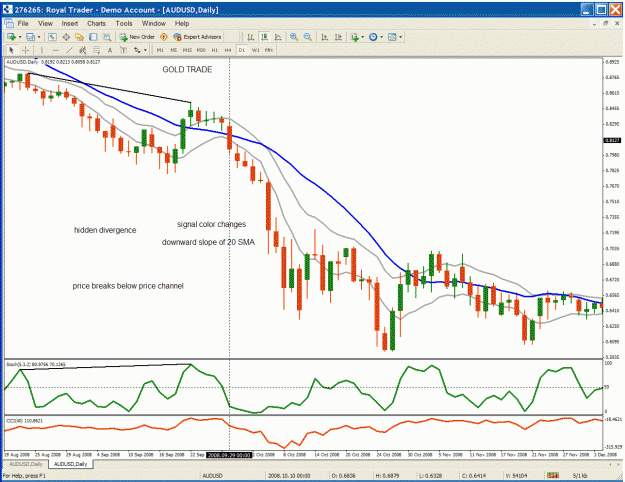Toggle the Expert Advisors button

tap(197, 37)
